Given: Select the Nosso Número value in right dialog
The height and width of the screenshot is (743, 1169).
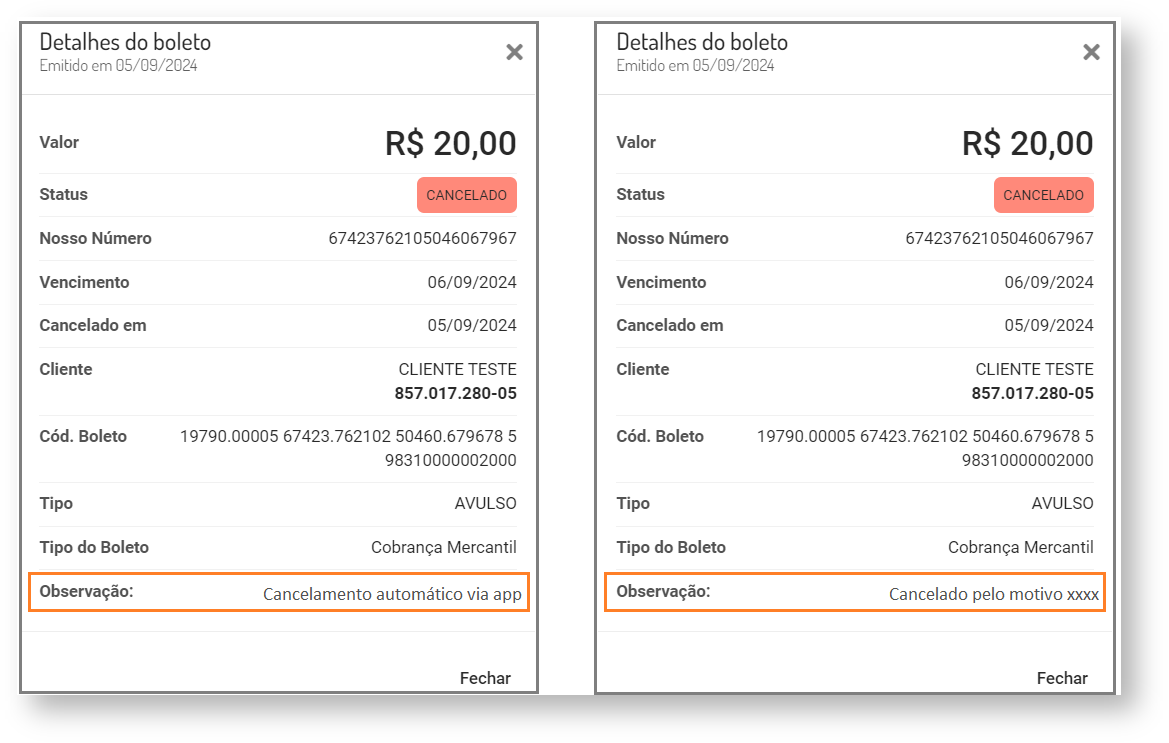Looking at the screenshot, I should [x=999, y=238].
